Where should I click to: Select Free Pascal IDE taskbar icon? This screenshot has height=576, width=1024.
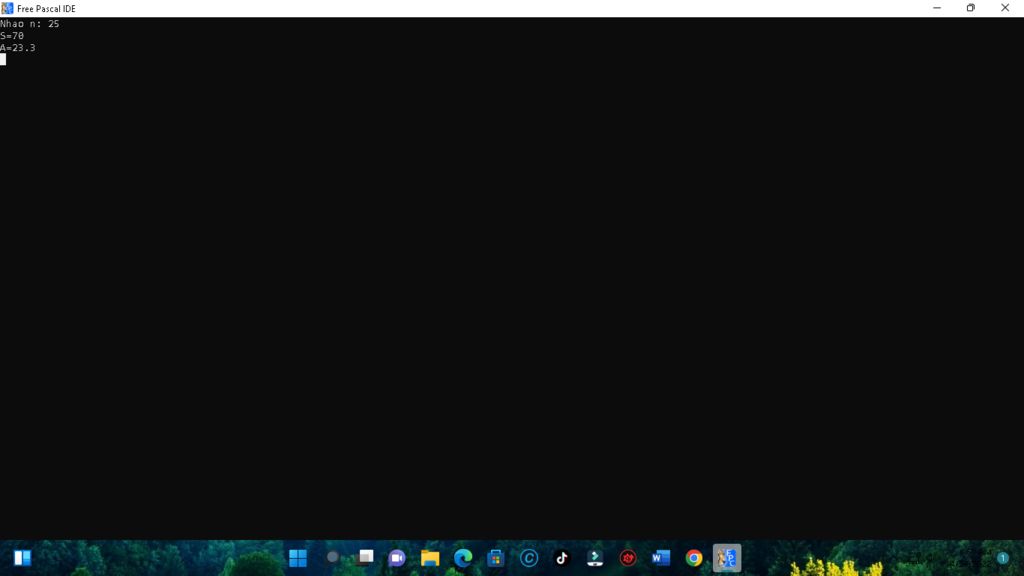[x=727, y=558]
